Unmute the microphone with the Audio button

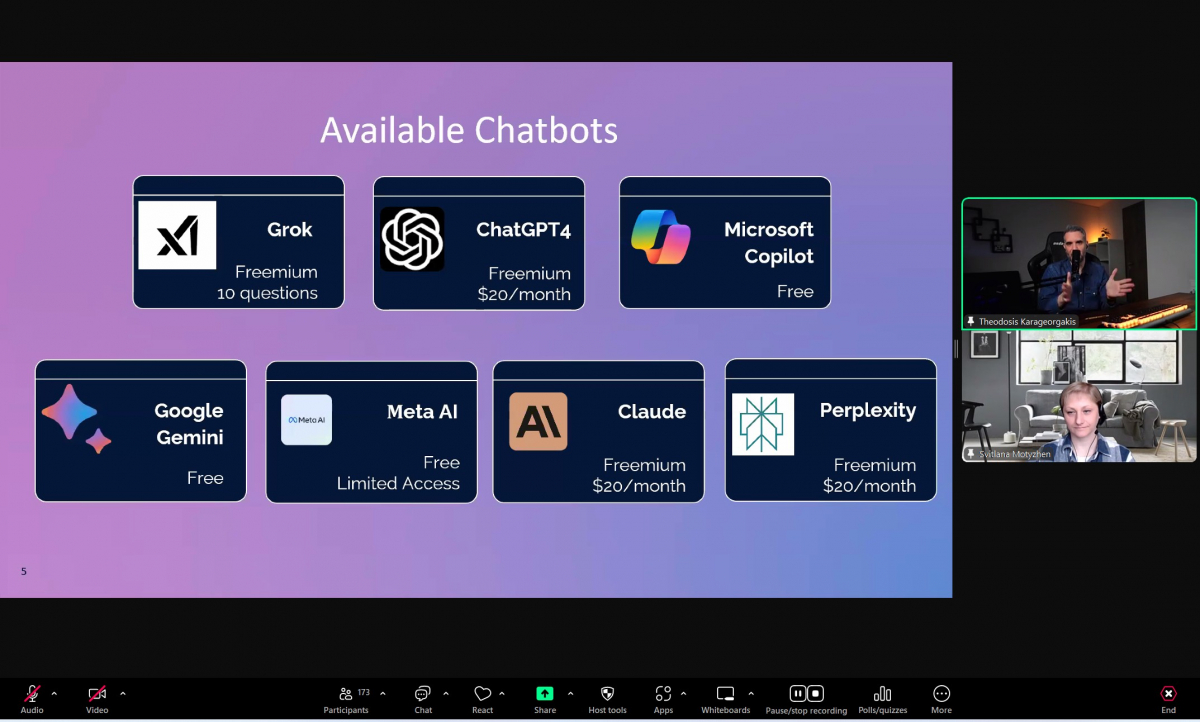pos(32,694)
